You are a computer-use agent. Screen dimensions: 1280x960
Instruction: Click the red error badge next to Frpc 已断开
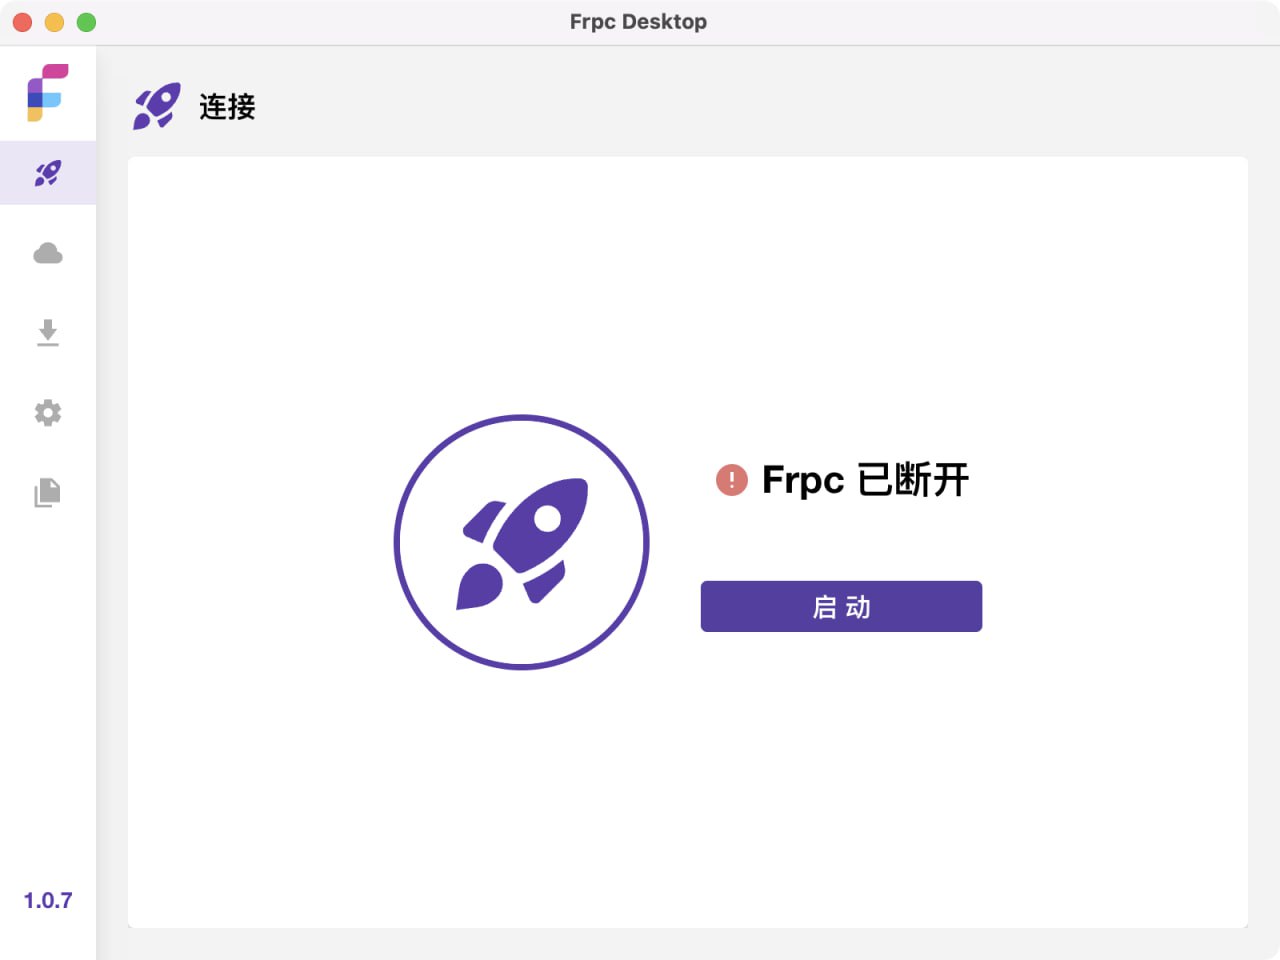point(731,480)
